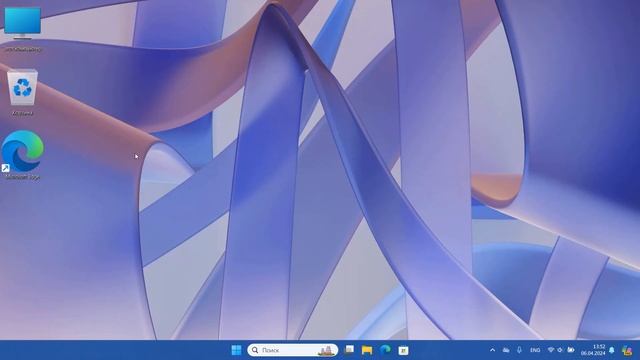The image size is (640, 360).
Task: Open notifications via the bell icon
Action: click(612, 350)
